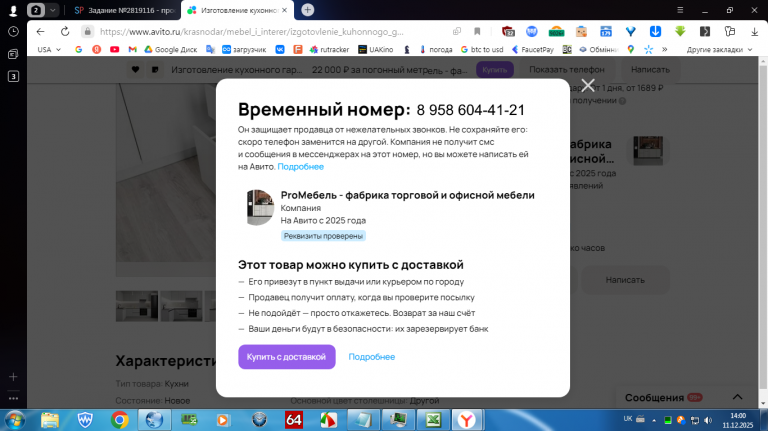768x431 pixels.
Task: Open the sidebar tab-stack icon below the history clock
Action: point(13,54)
